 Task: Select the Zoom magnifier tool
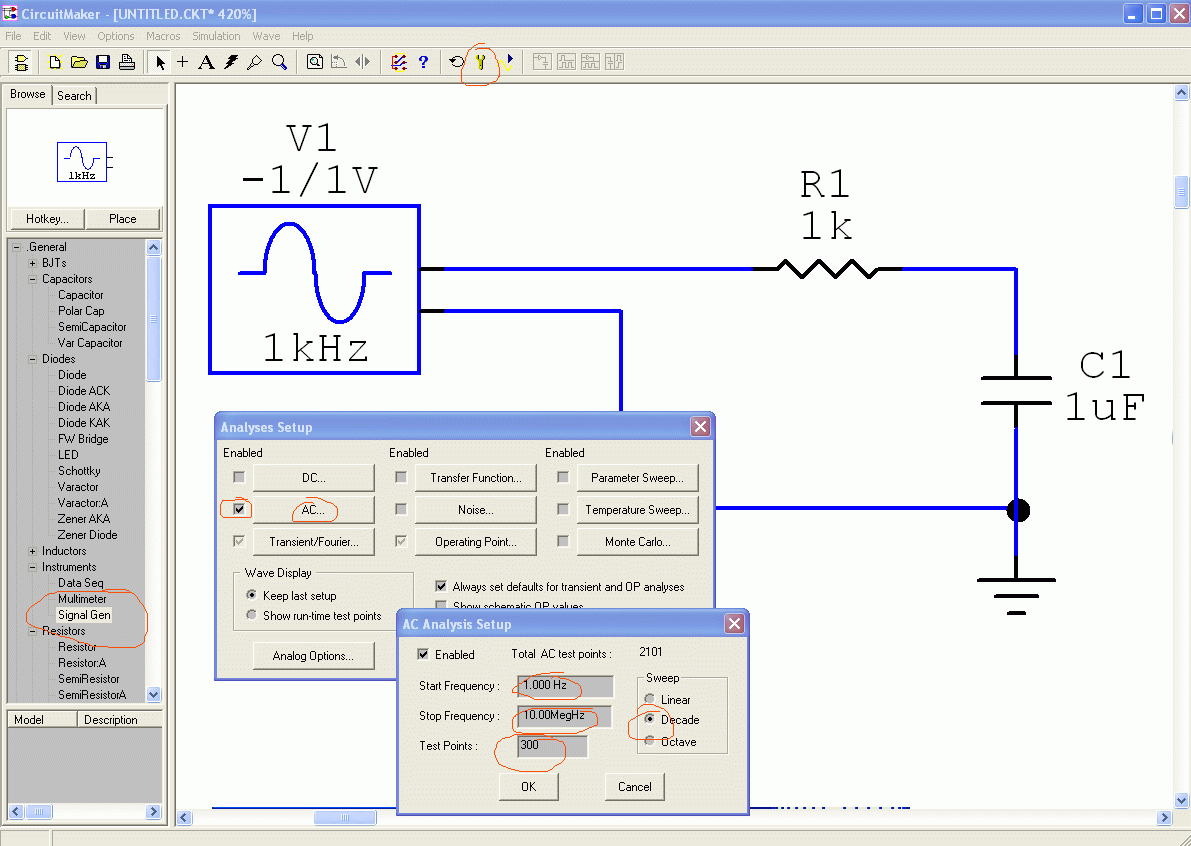(280, 62)
